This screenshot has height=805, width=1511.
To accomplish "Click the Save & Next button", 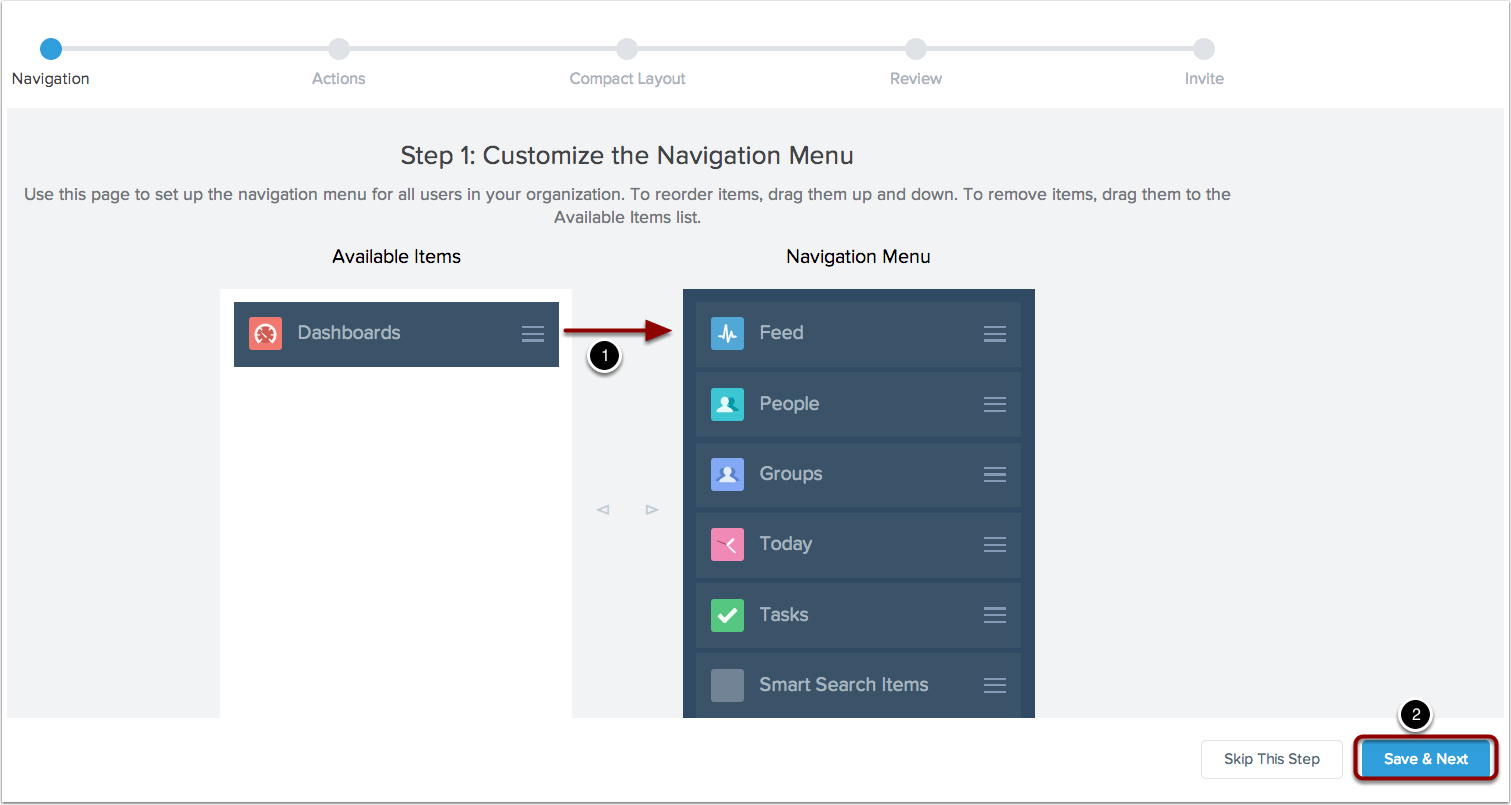I will [1426, 759].
